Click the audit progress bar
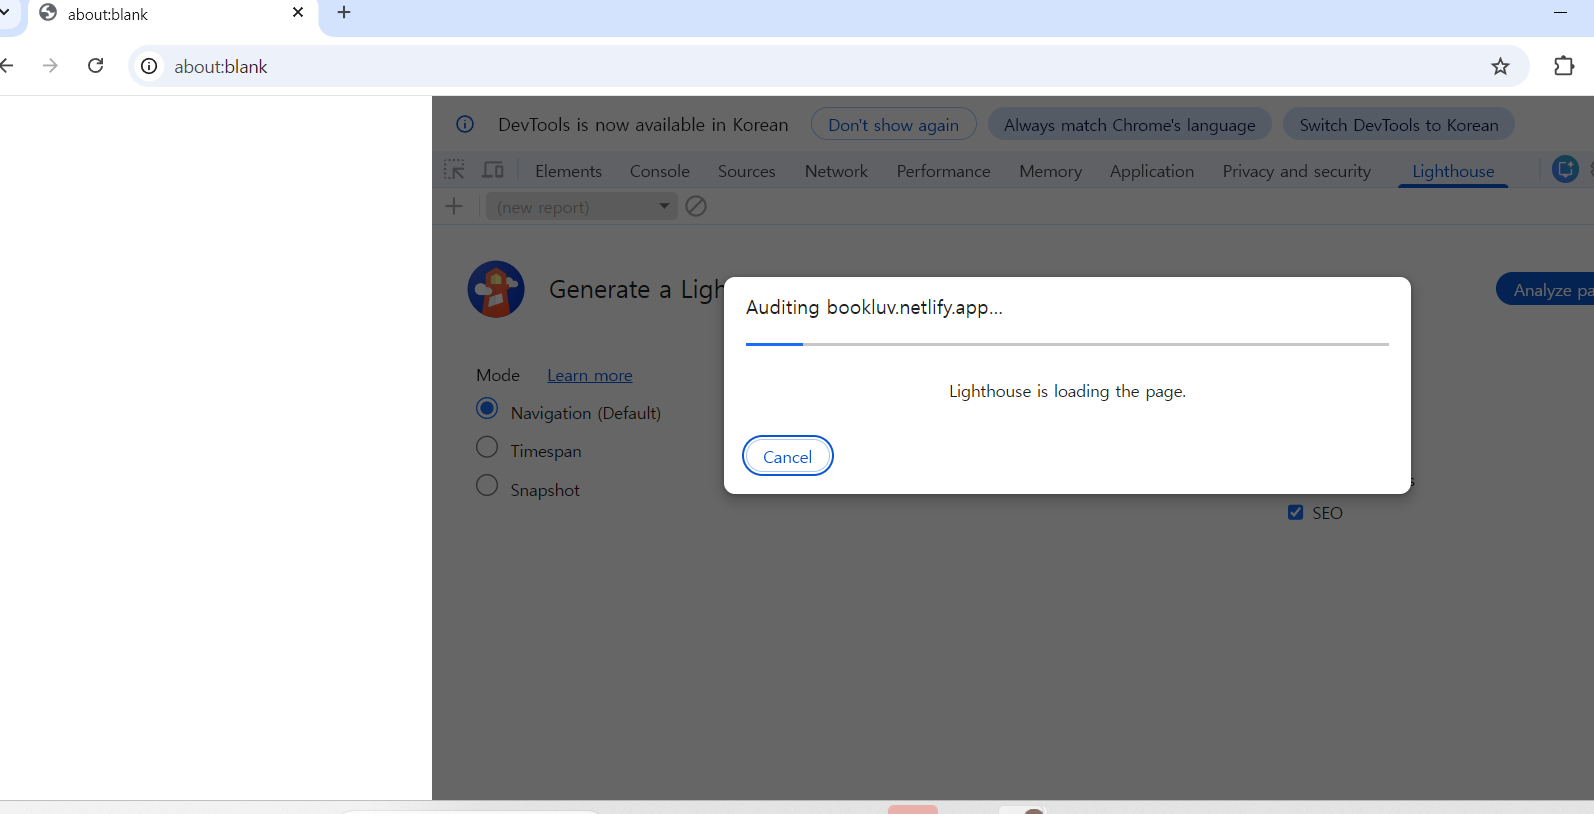 click(1067, 344)
